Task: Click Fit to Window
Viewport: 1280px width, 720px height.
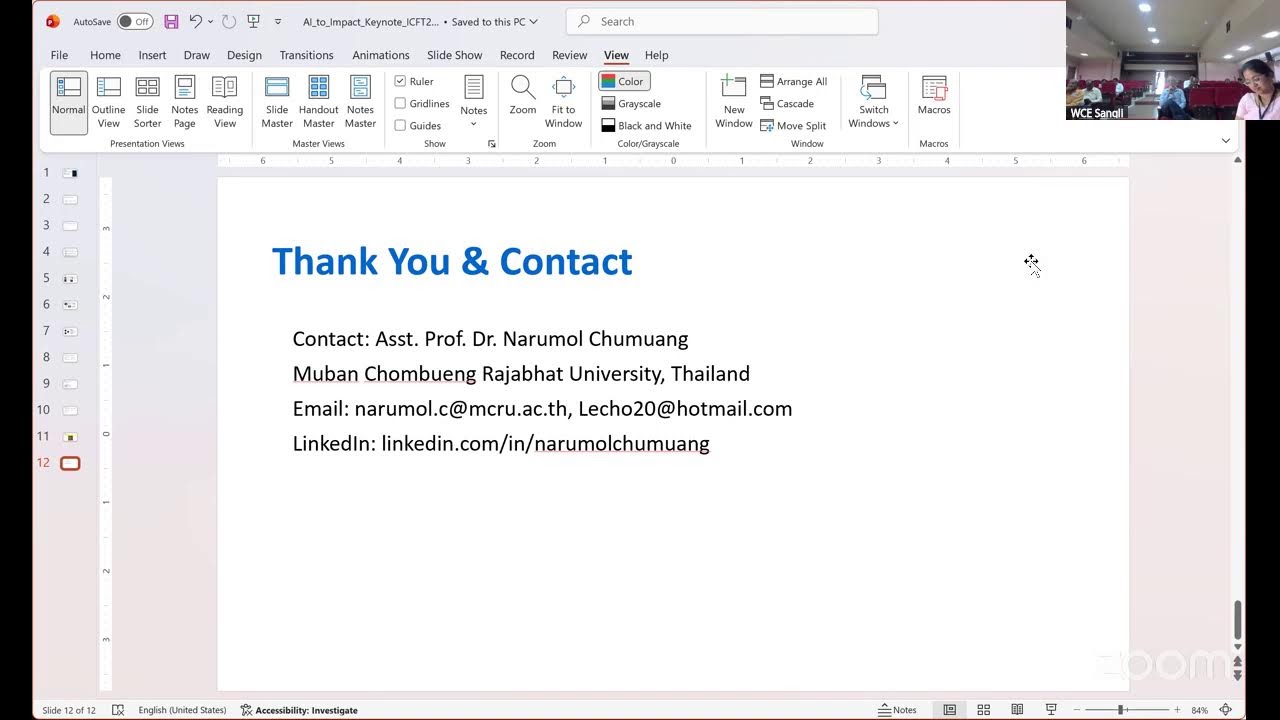Action: [x=563, y=103]
